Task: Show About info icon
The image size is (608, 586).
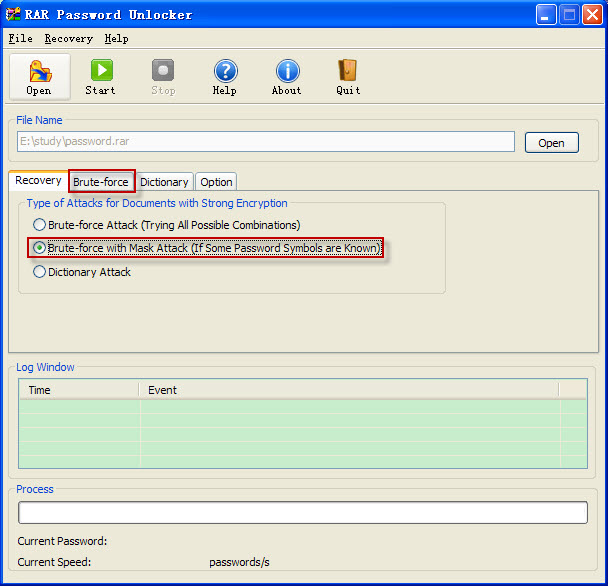Action: (x=287, y=77)
